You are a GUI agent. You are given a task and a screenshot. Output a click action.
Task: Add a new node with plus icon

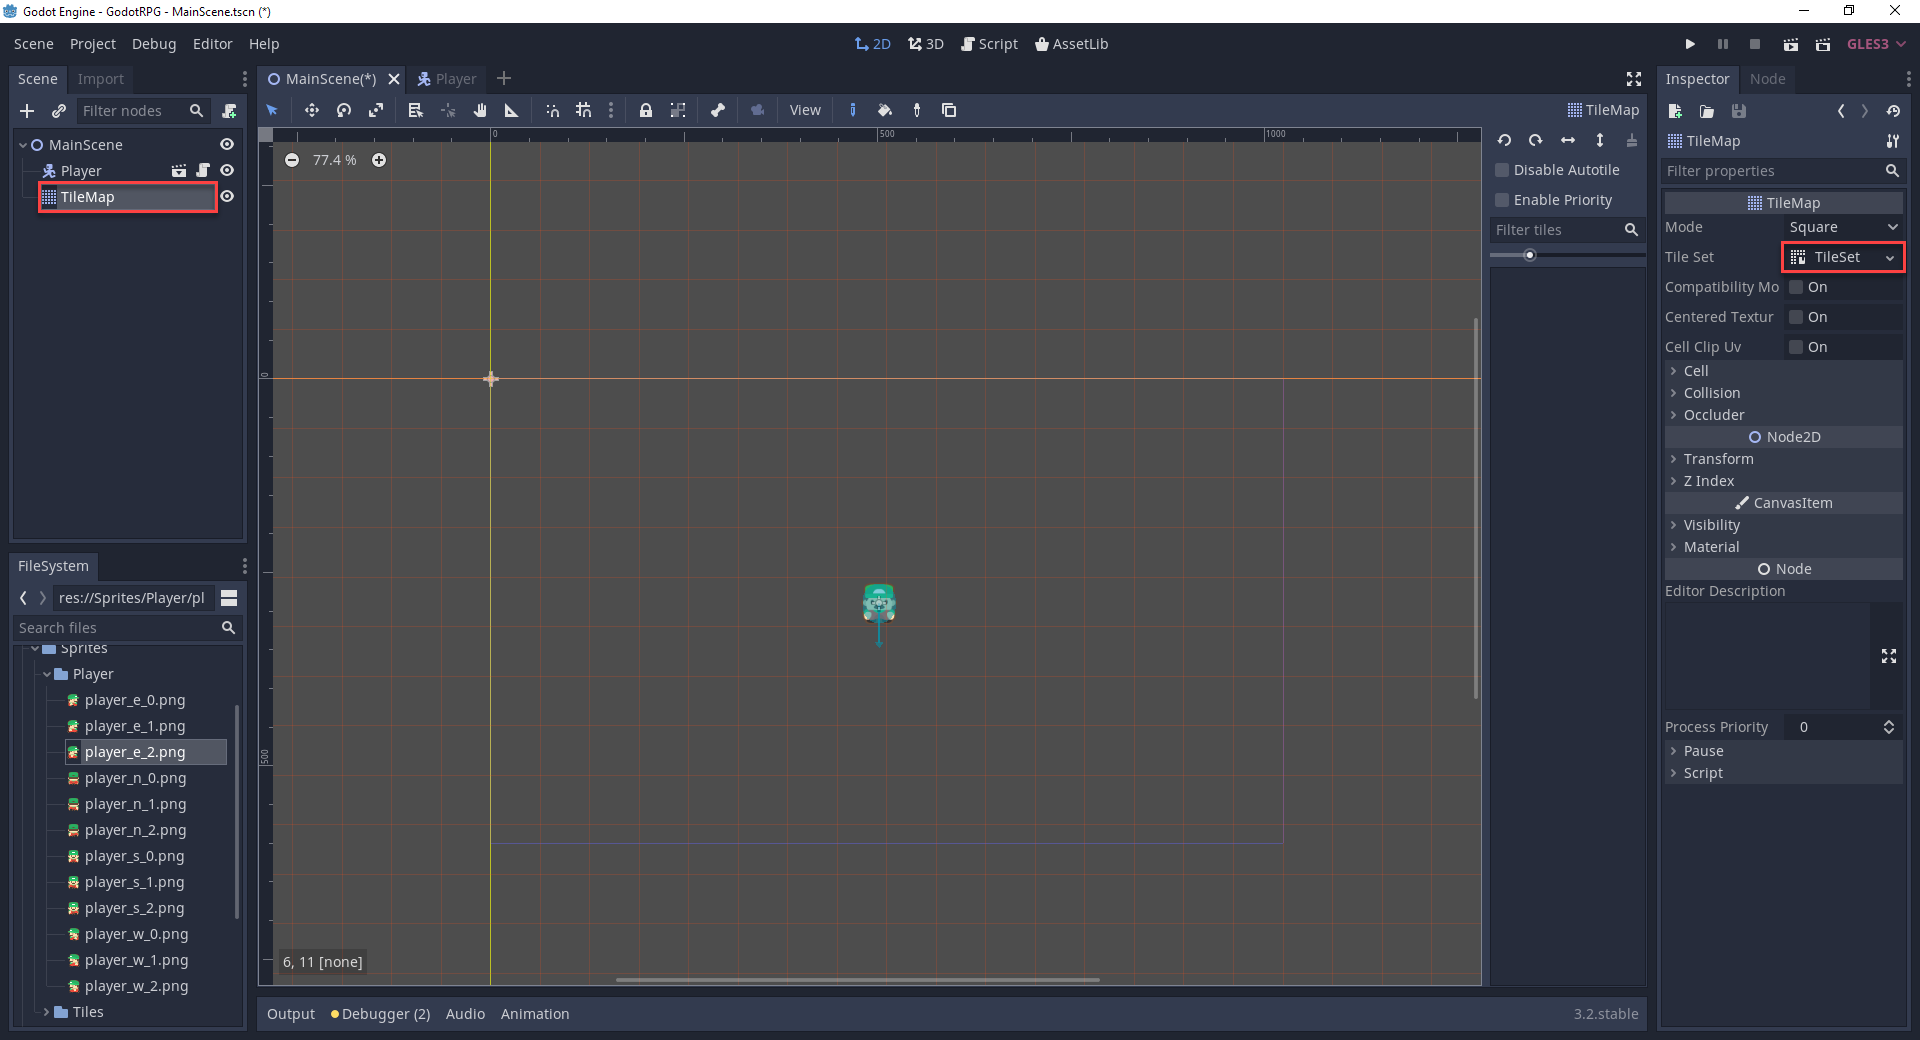(27, 111)
